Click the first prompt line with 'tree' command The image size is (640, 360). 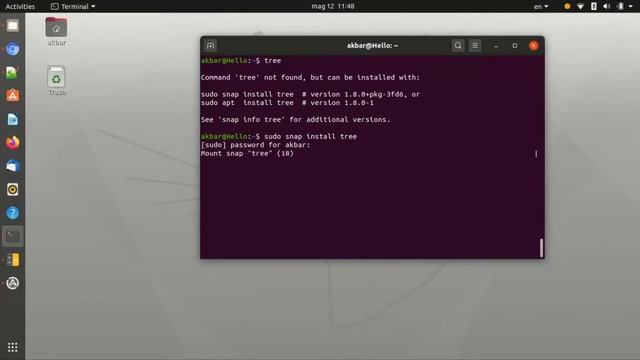[241, 60]
